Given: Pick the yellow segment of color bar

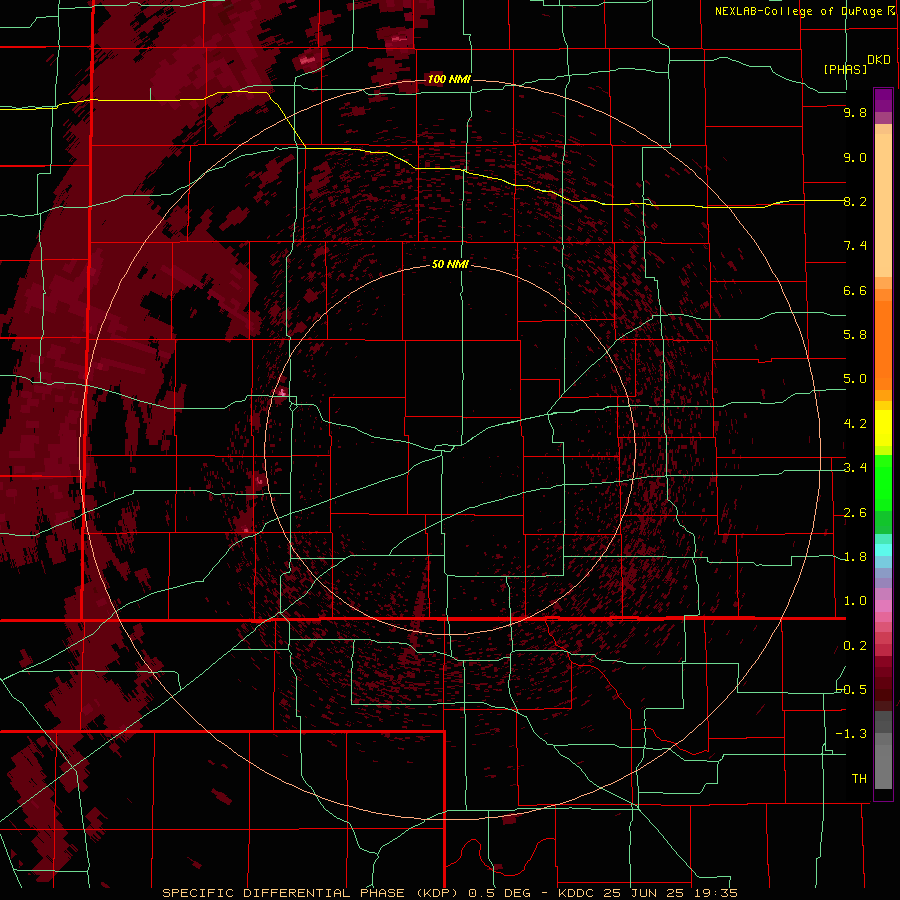Looking at the screenshot, I should point(883,428).
